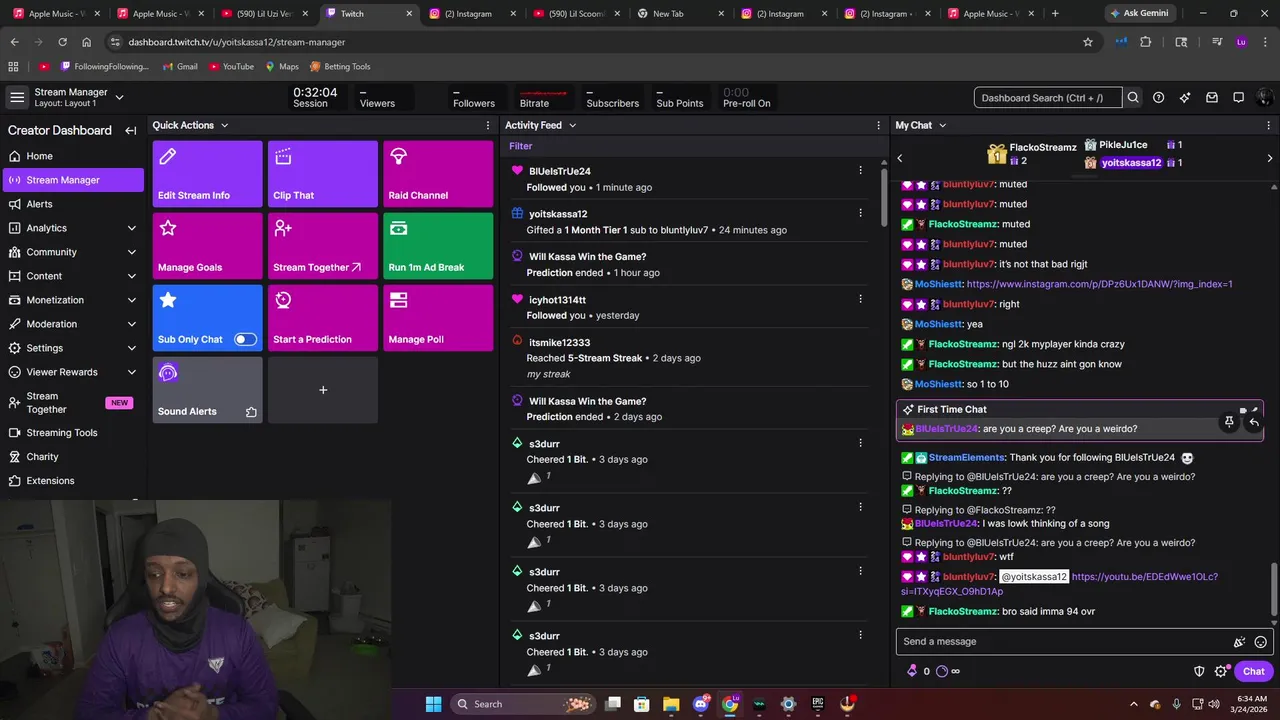Expand the Monetization sidebar section
The width and height of the screenshot is (1280, 720).
click(131, 300)
